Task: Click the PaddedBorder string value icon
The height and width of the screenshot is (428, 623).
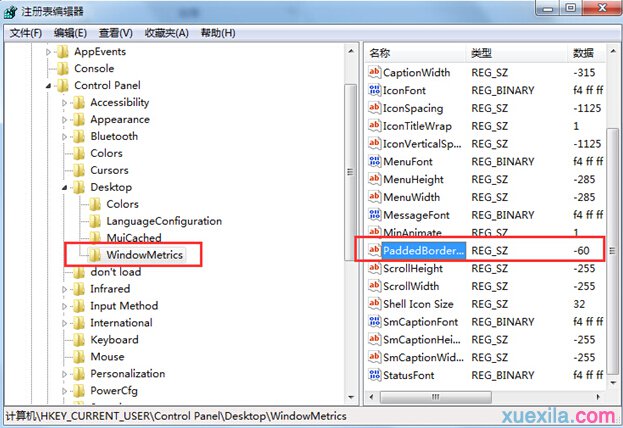Action: coord(374,250)
